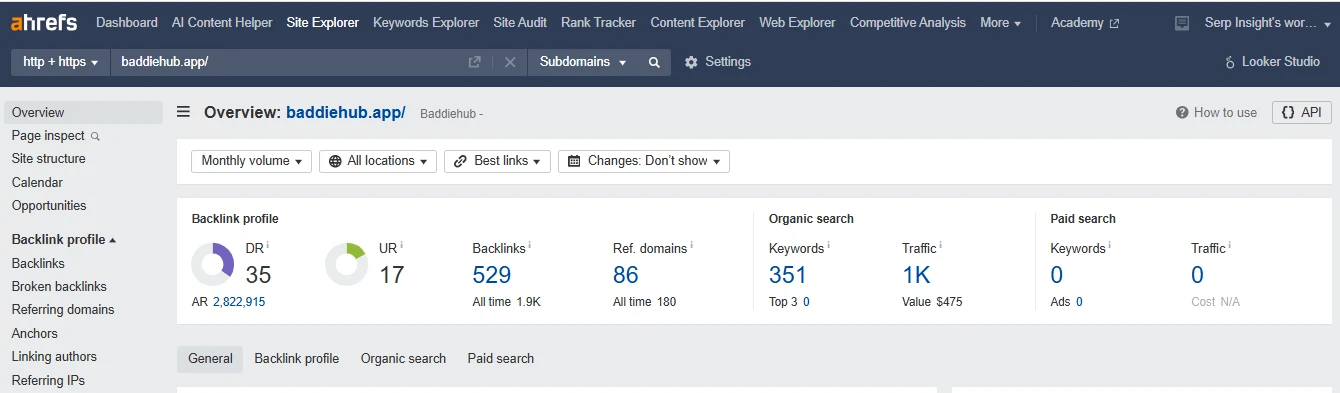
Task: Clear the URL field with X icon
Action: pyautogui.click(x=510, y=62)
